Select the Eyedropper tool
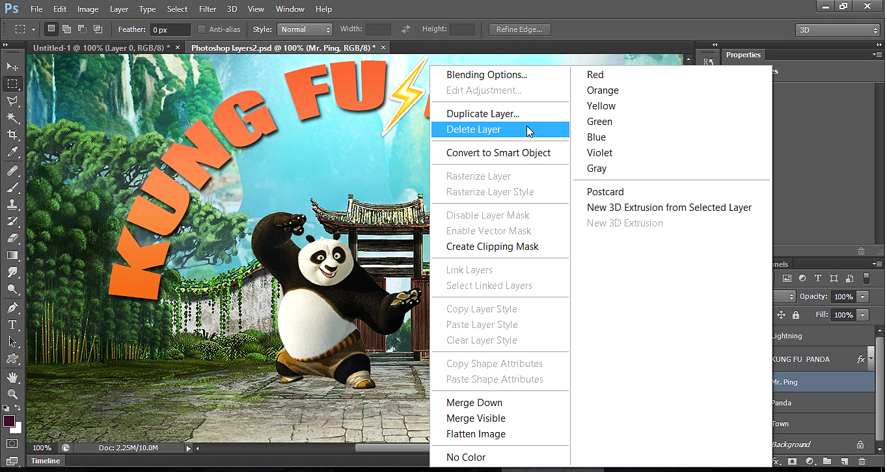Image resolution: width=887 pixels, height=473 pixels. coord(12,152)
